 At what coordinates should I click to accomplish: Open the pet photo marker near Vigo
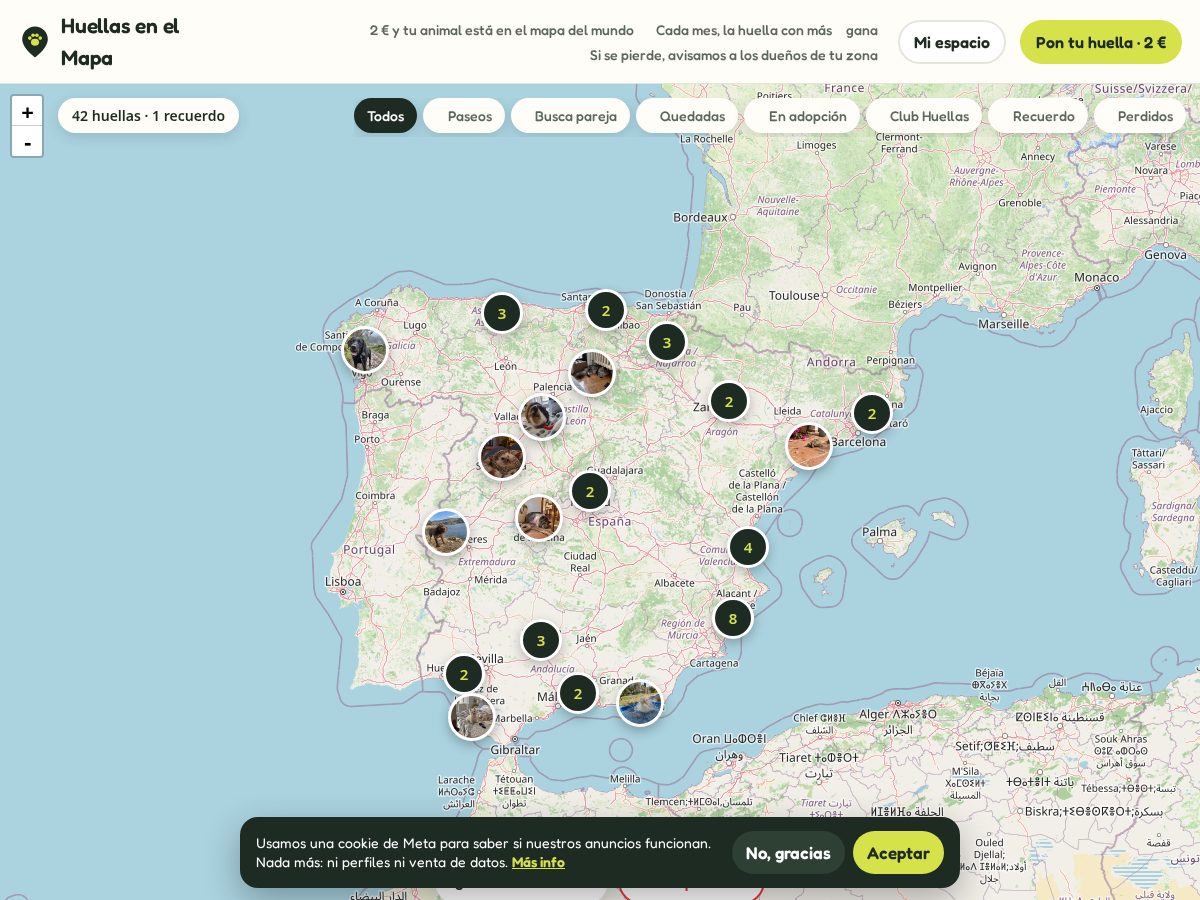coord(365,351)
